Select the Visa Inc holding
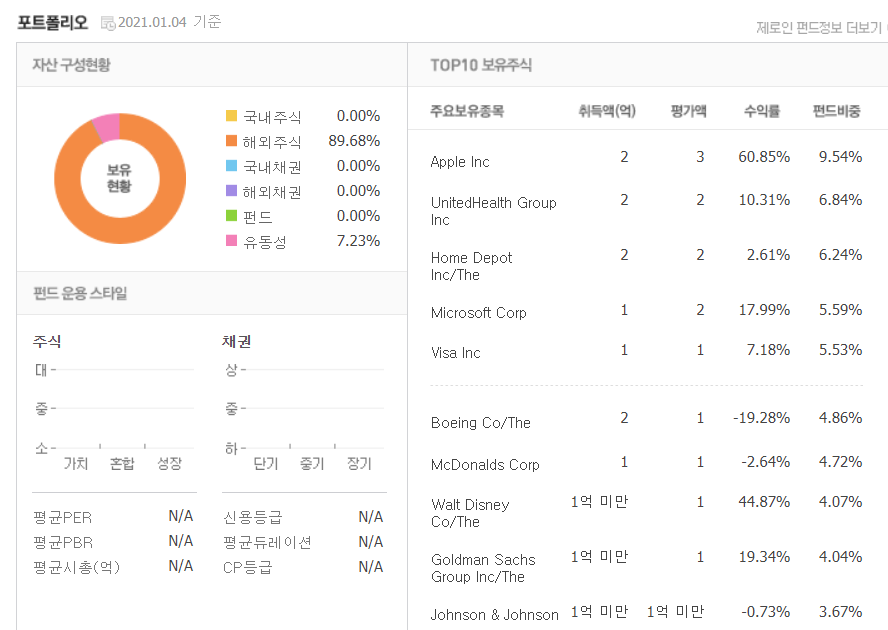888x630 pixels. point(455,353)
